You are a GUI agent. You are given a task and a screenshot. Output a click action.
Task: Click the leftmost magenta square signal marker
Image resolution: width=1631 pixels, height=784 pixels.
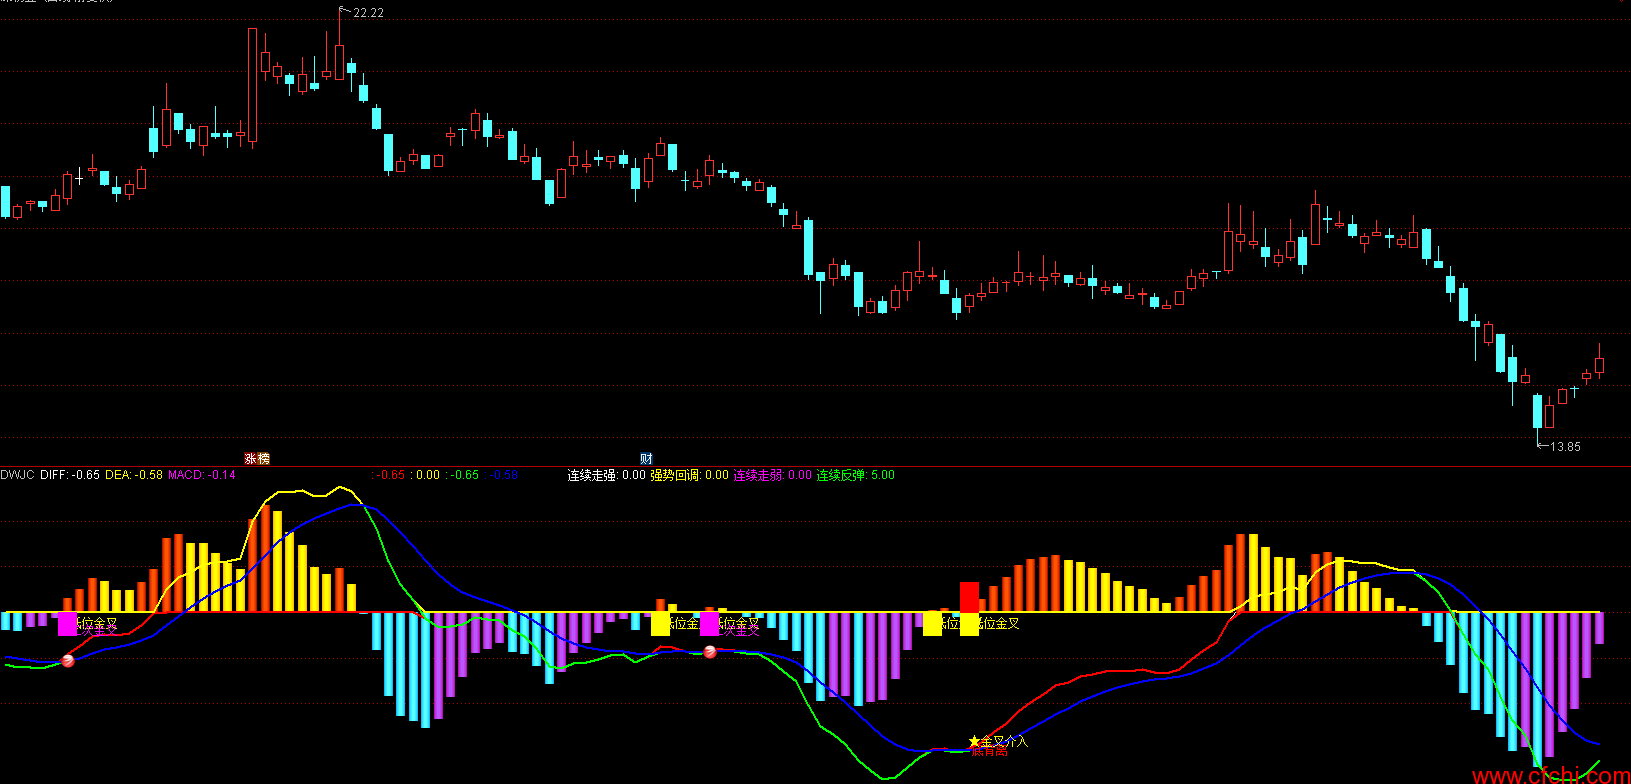click(x=67, y=624)
